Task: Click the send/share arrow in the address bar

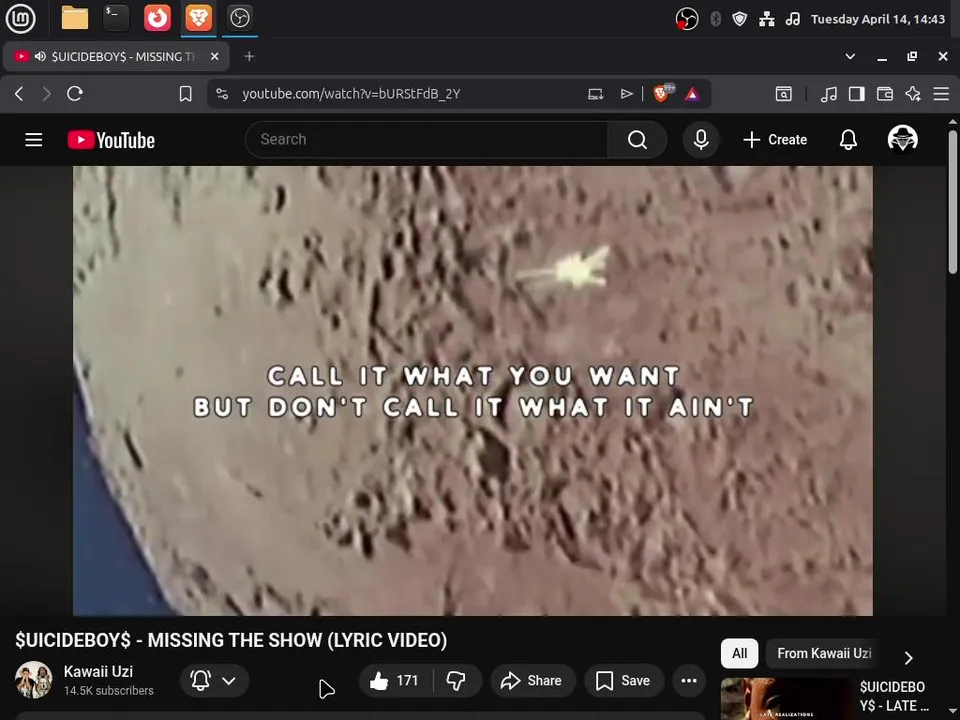Action: tap(626, 94)
